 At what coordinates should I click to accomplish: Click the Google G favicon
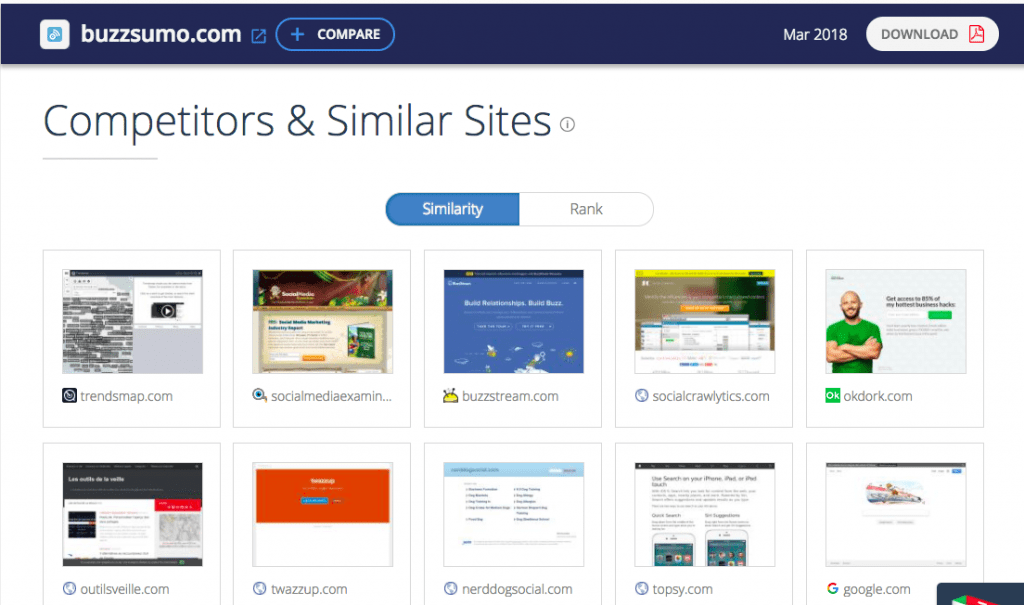click(x=833, y=588)
